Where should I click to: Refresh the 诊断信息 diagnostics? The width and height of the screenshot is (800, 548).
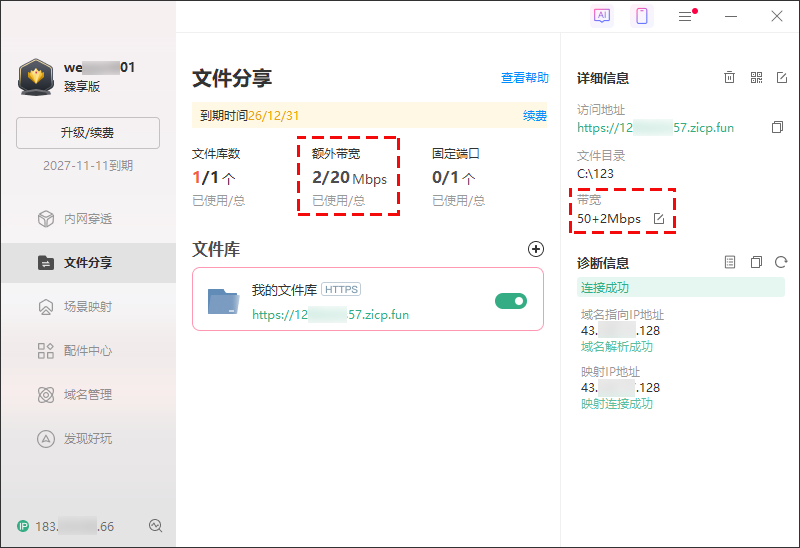click(x=781, y=263)
